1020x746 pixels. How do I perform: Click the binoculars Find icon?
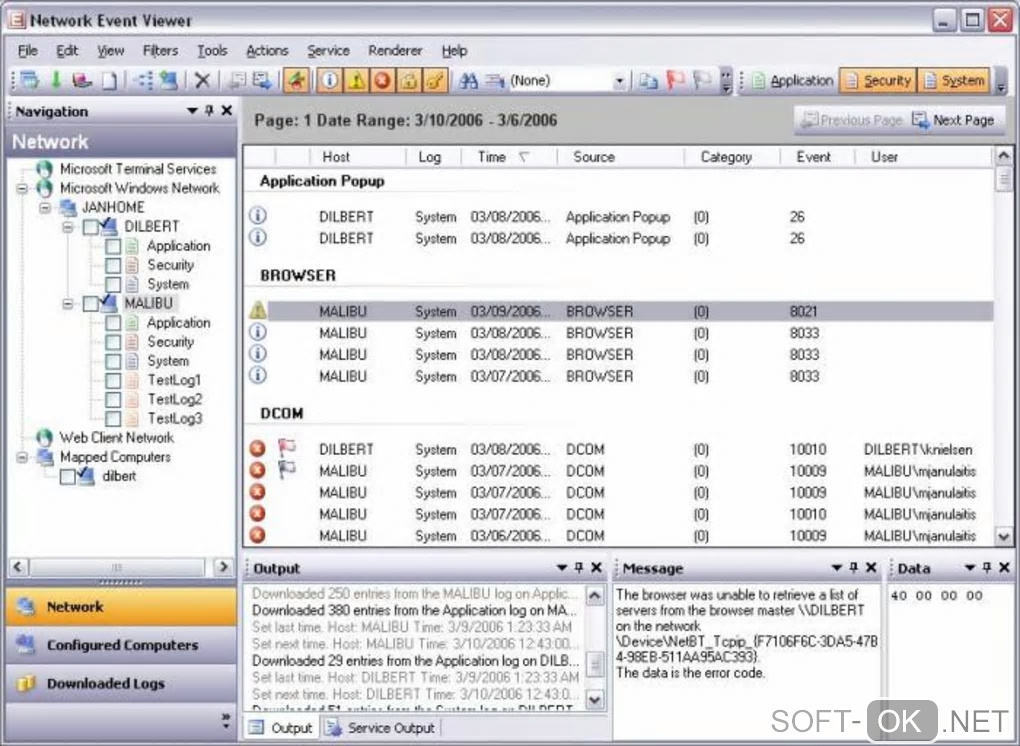(x=468, y=81)
